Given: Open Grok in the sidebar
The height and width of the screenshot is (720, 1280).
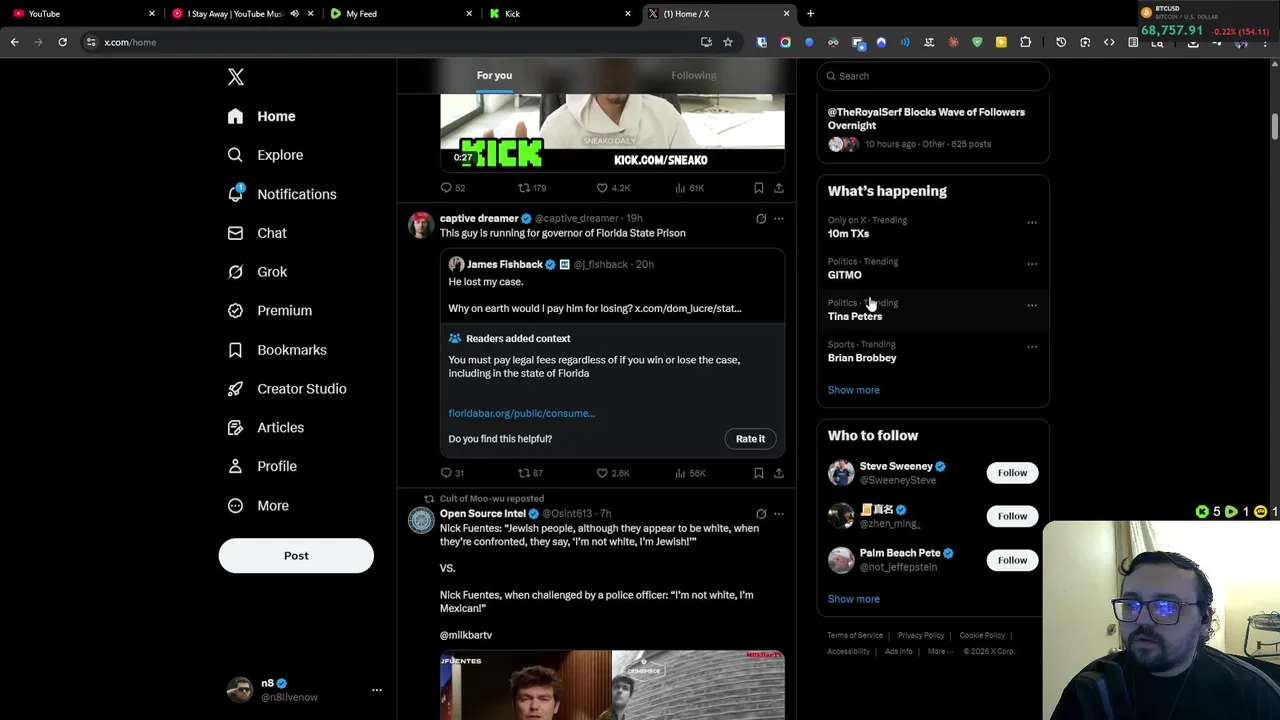Looking at the screenshot, I should pyautogui.click(x=257, y=272).
